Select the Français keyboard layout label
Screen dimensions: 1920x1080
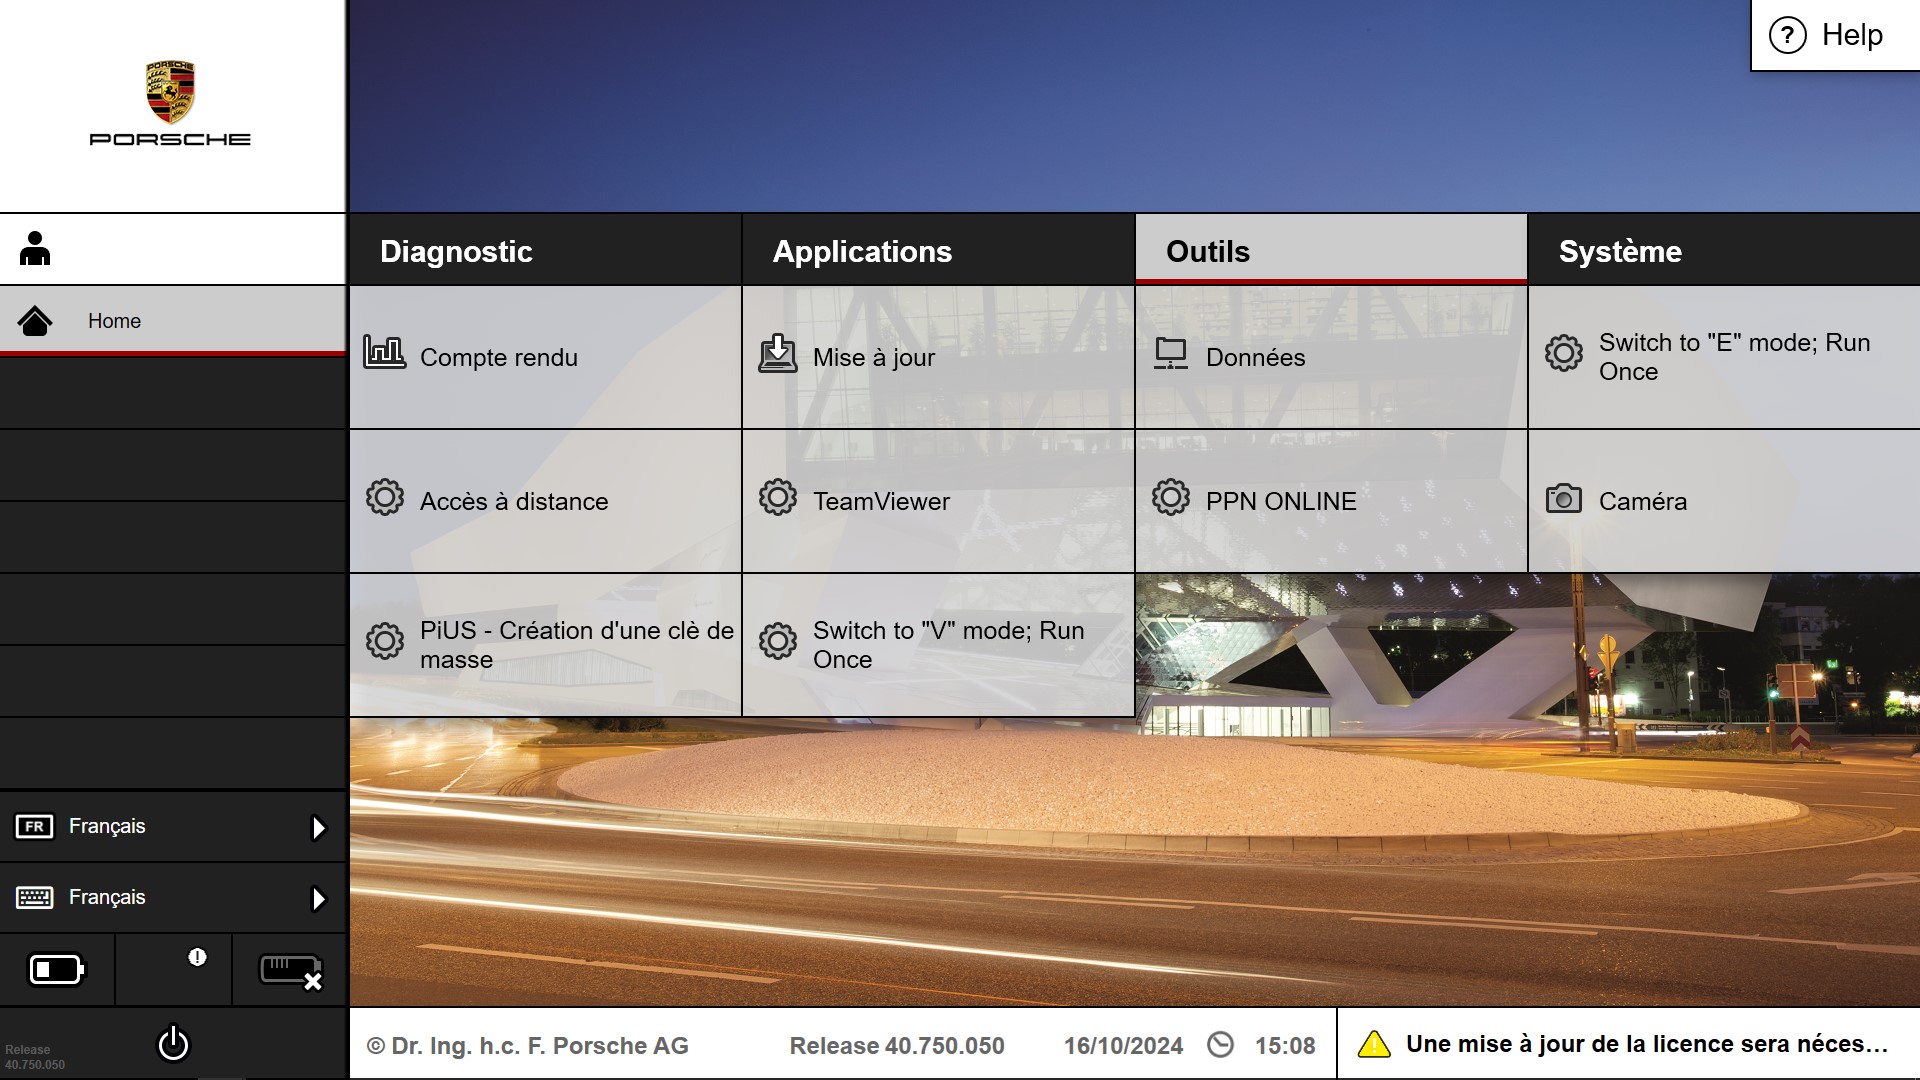[x=107, y=897]
